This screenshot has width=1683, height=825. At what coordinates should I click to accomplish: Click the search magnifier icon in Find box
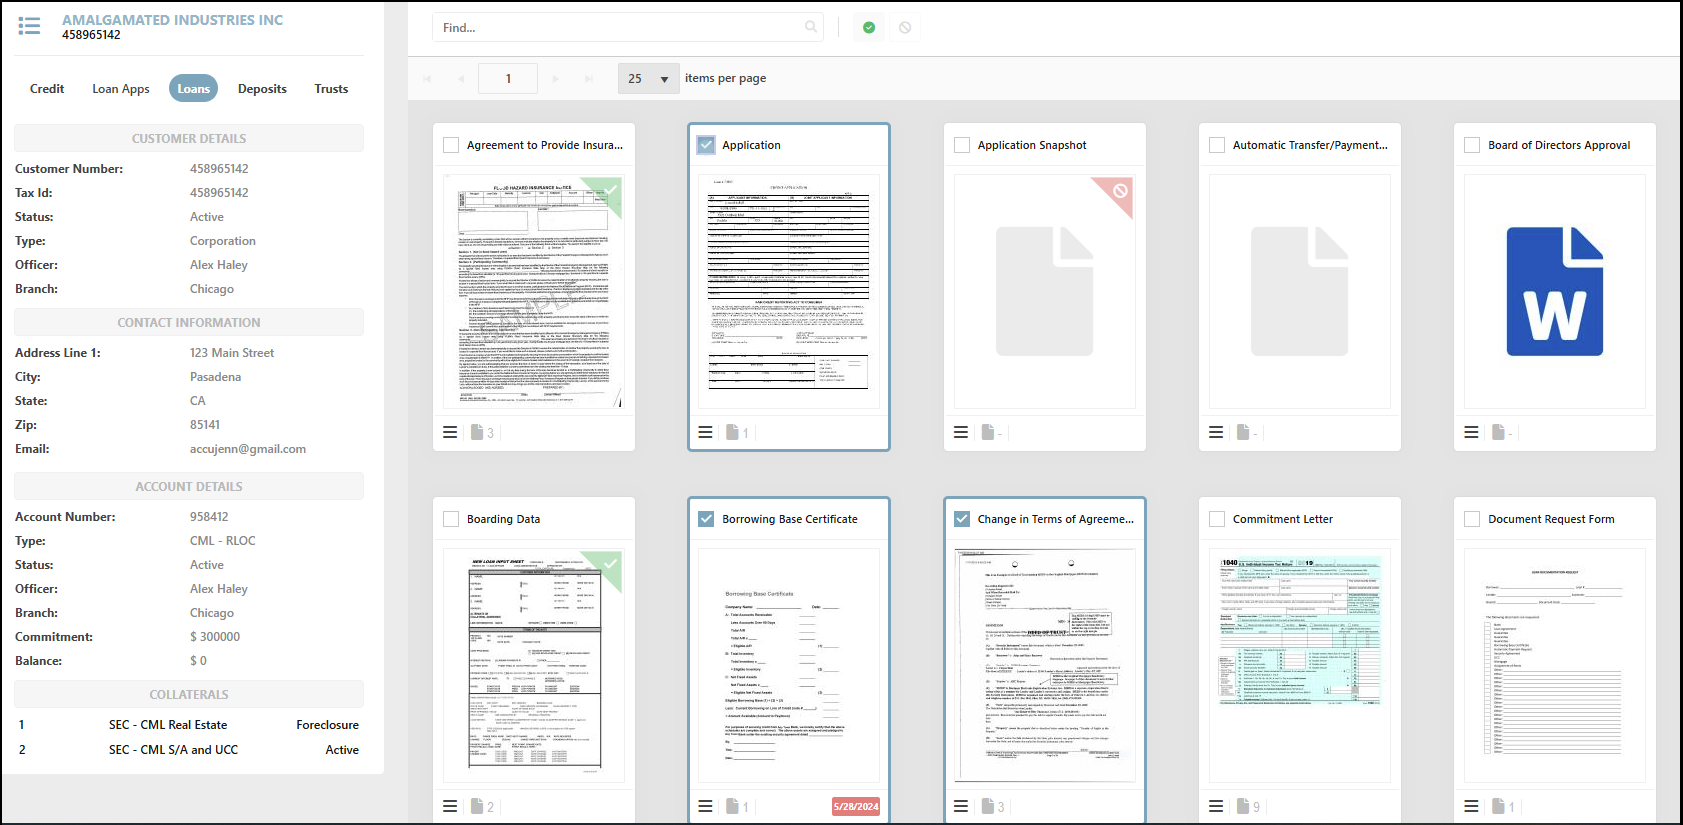811,27
